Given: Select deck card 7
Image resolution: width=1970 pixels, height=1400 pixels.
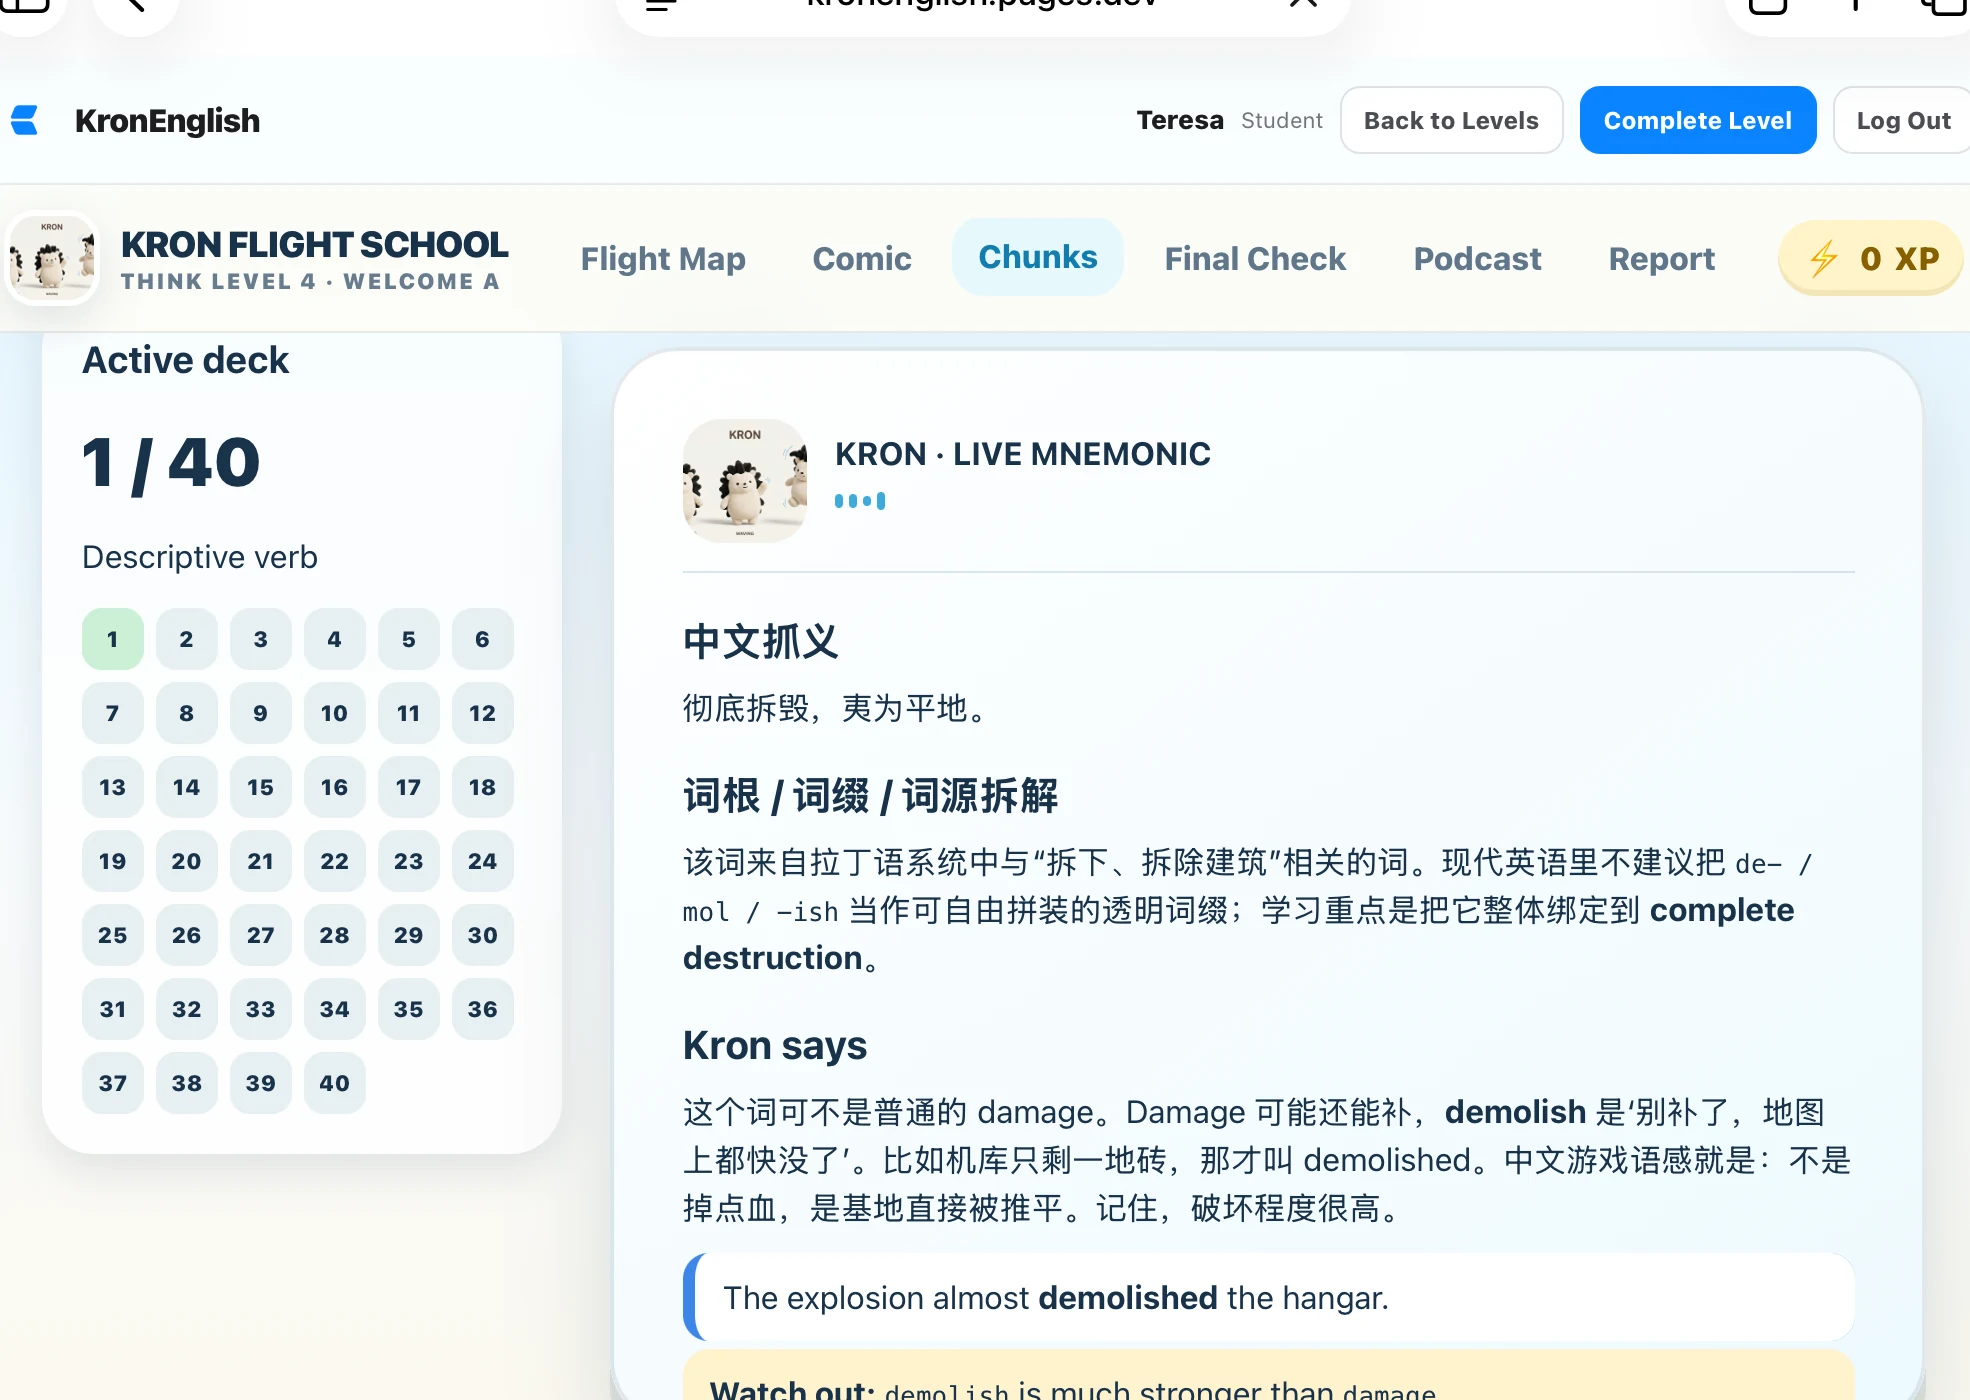Looking at the screenshot, I should point(113,713).
